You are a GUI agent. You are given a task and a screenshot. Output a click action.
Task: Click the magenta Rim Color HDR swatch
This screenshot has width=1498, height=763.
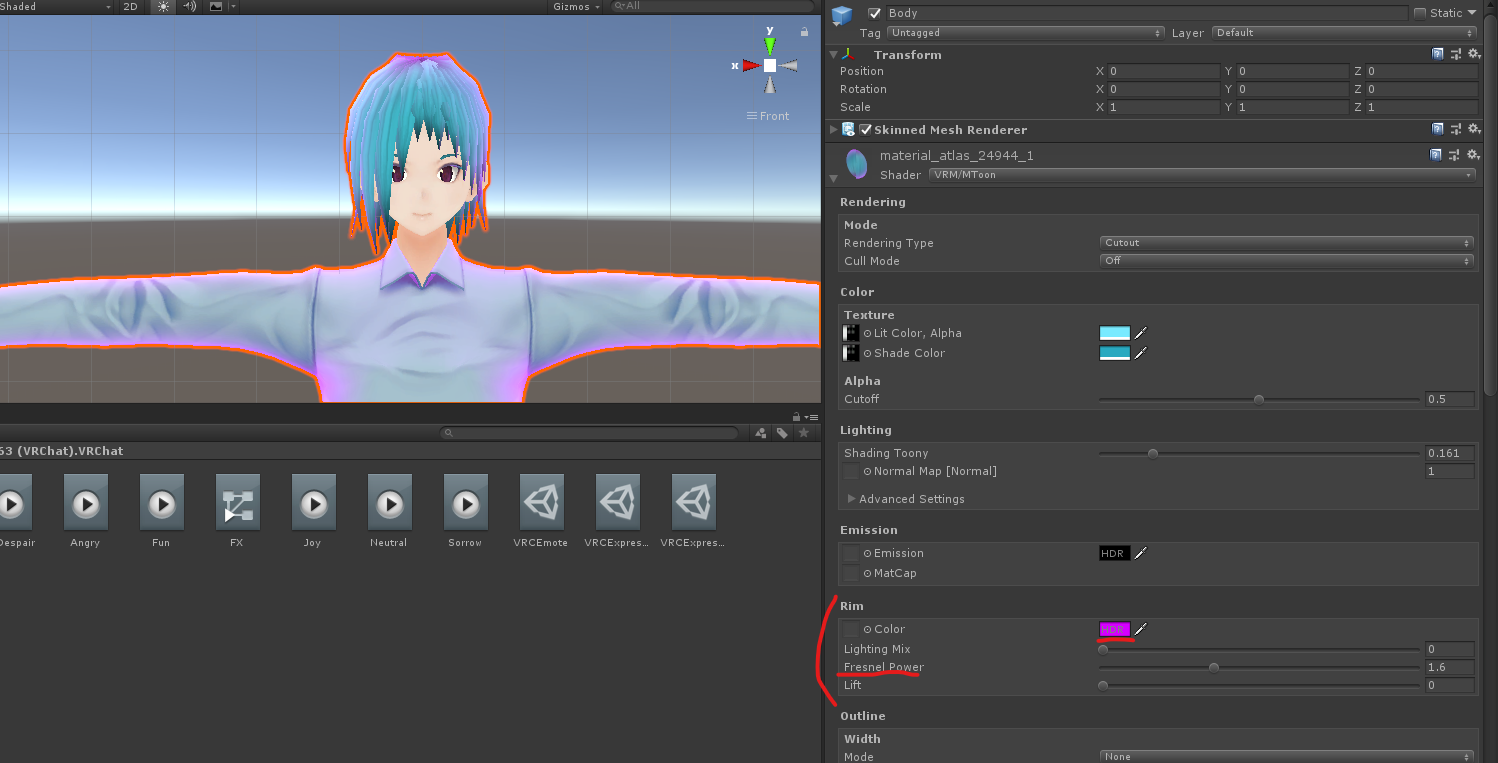[x=1114, y=629]
